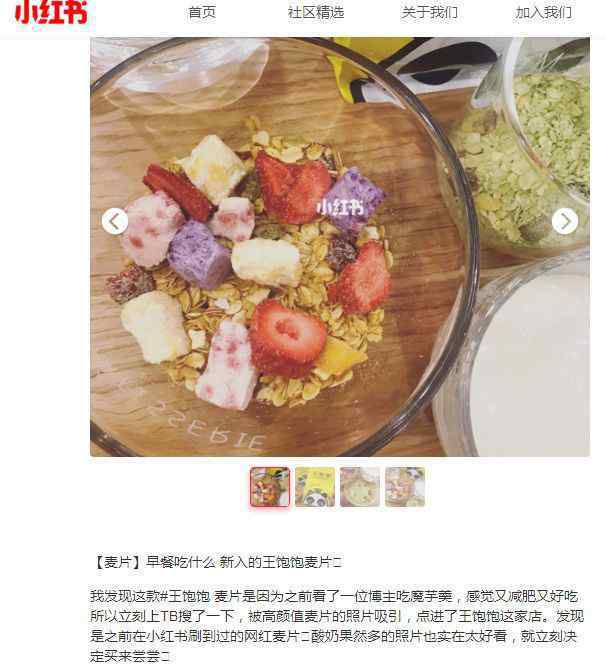Select the first cereal bowl thumbnail
The width and height of the screenshot is (606, 664).
point(270,487)
